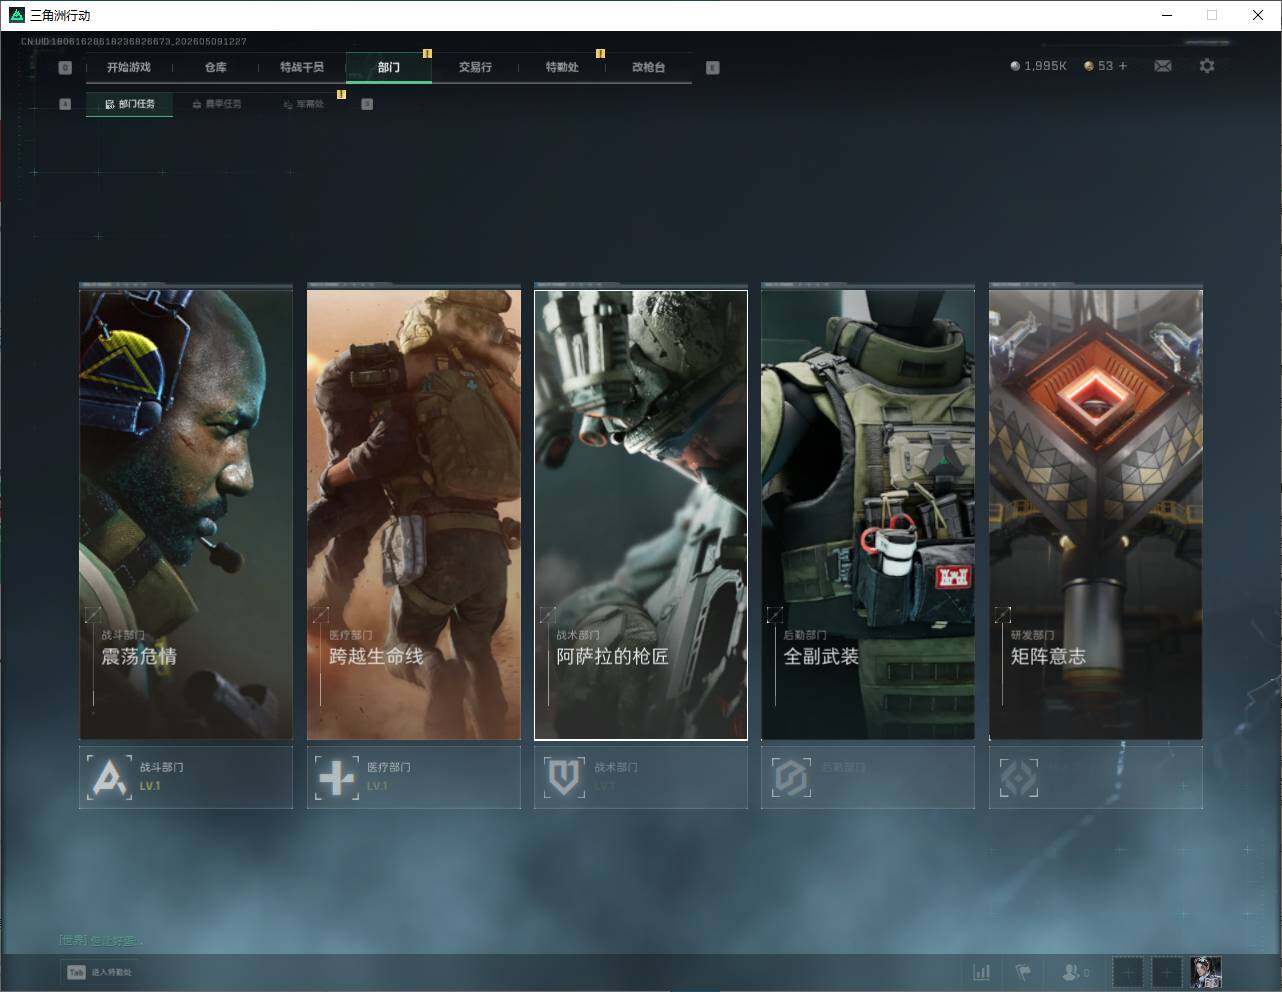Viewport: 1282px width, 992px height.
Task: Minimize the 三角洲行动 window
Action: 1167,15
